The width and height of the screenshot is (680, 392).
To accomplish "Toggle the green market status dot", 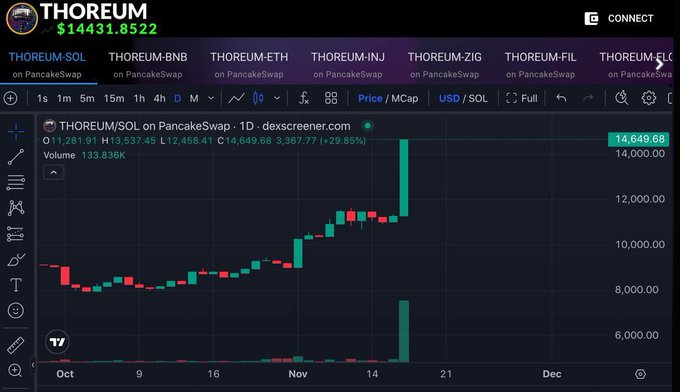I will (x=368, y=126).
